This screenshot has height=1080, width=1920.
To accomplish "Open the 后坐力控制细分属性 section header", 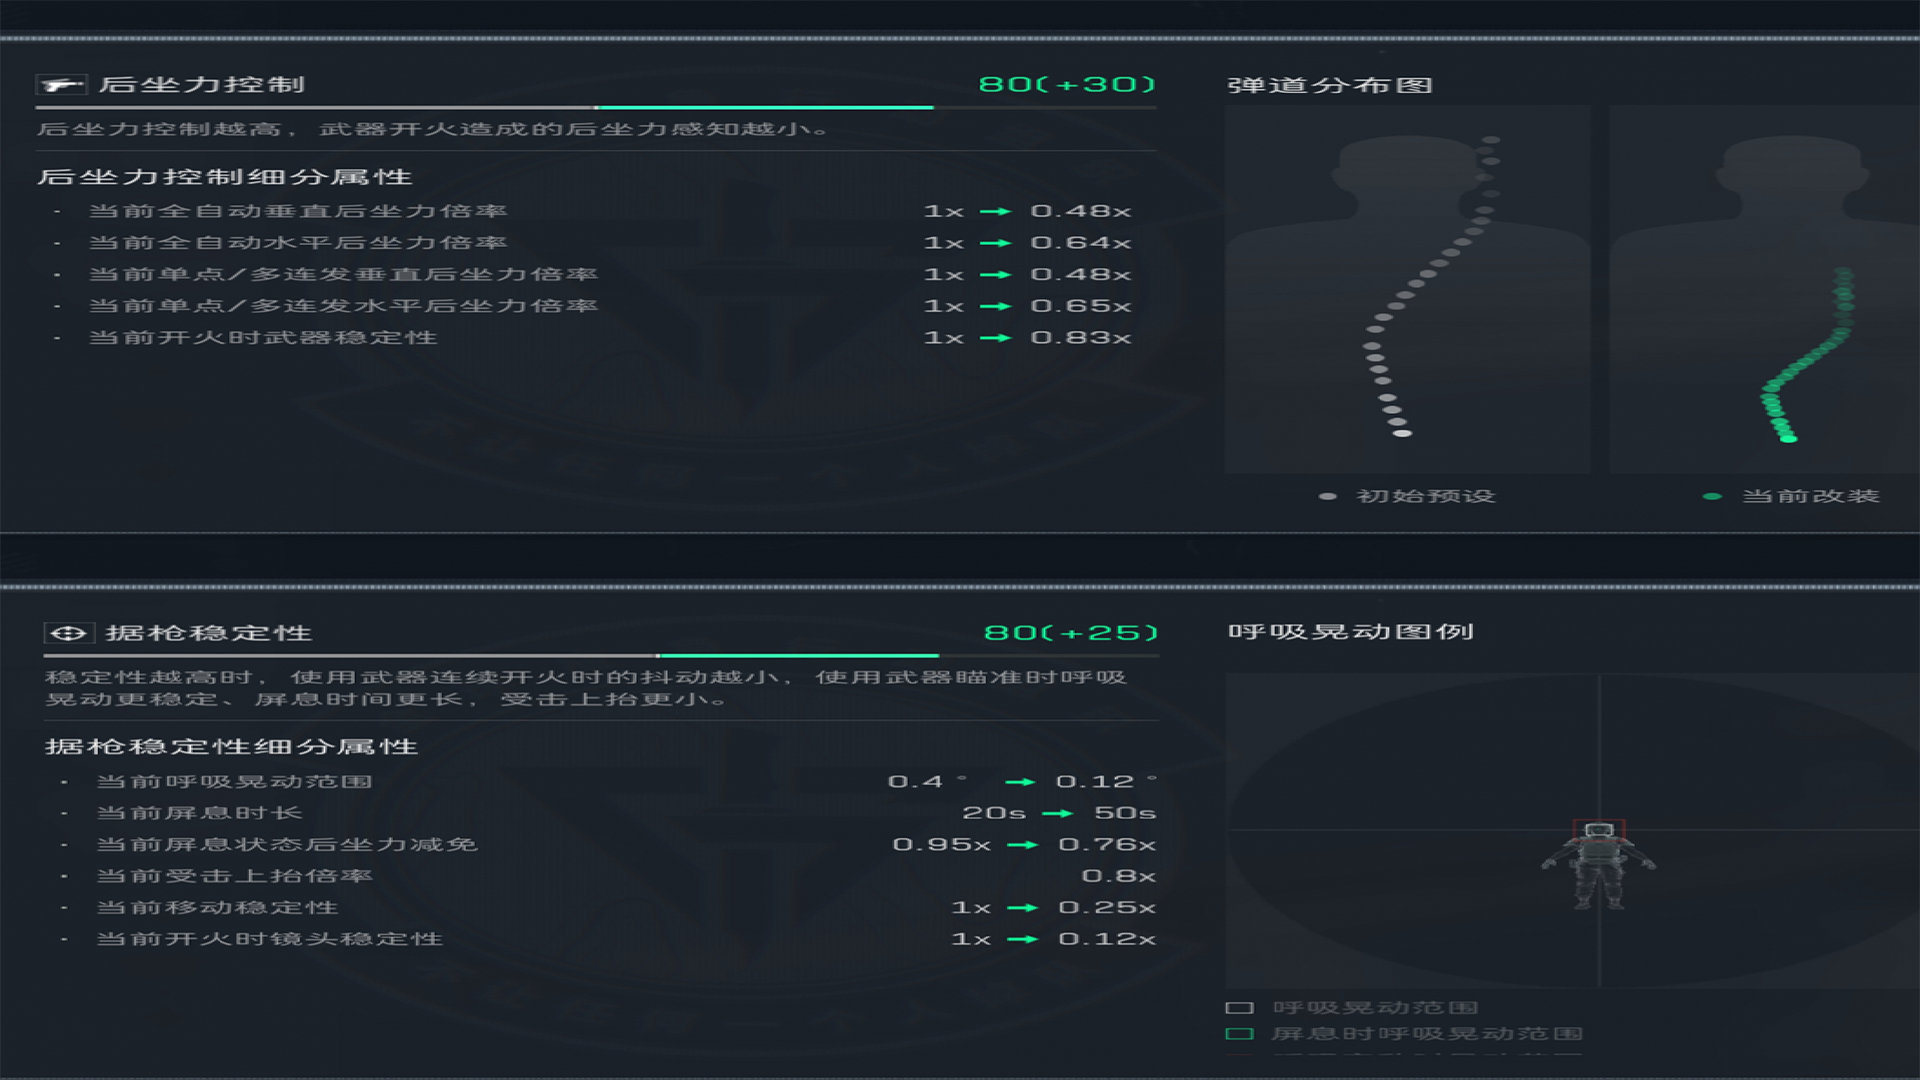I will [225, 178].
